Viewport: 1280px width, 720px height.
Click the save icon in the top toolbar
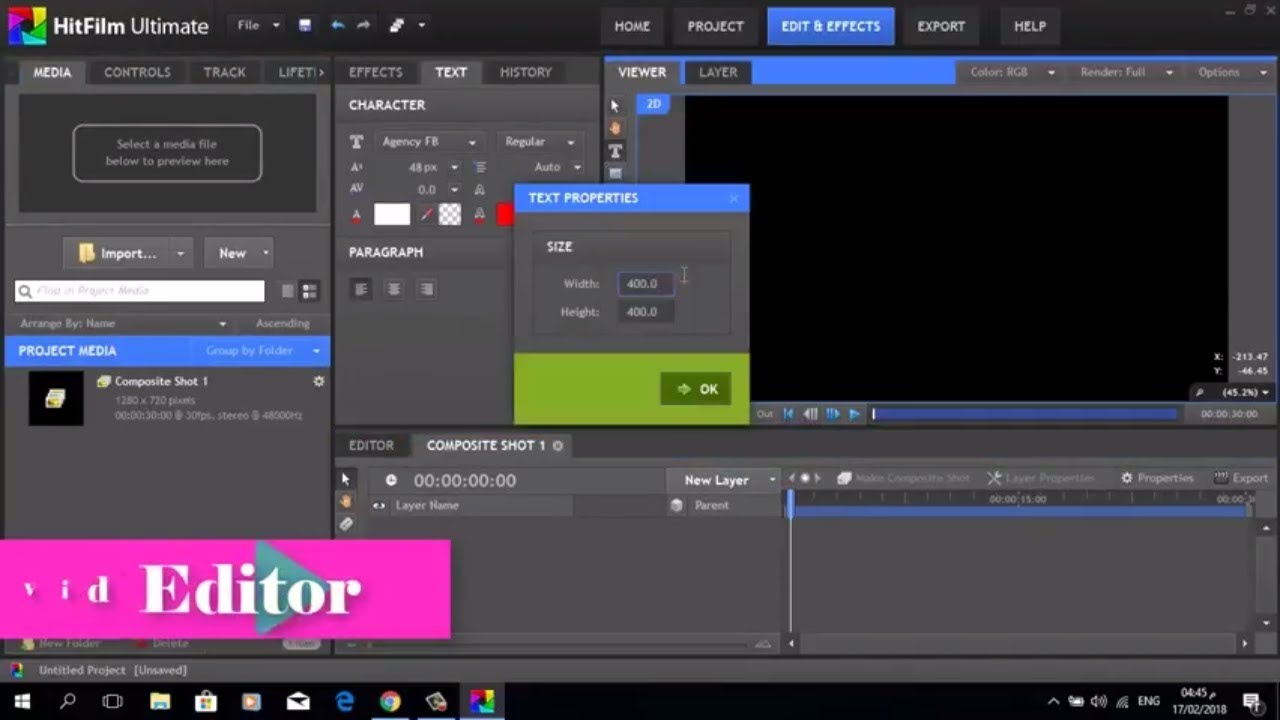pyautogui.click(x=305, y=26)
